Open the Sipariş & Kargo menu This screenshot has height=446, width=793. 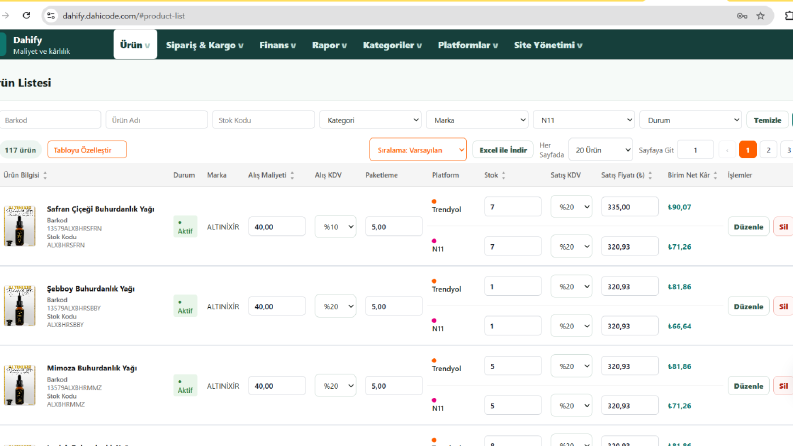(204, 45)
